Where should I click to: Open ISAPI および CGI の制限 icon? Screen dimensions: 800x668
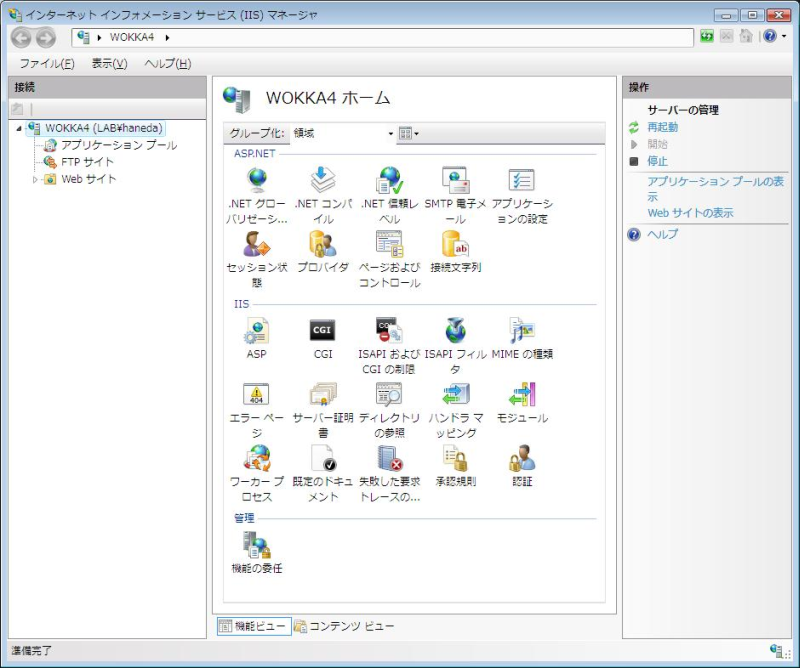(389, 331)
